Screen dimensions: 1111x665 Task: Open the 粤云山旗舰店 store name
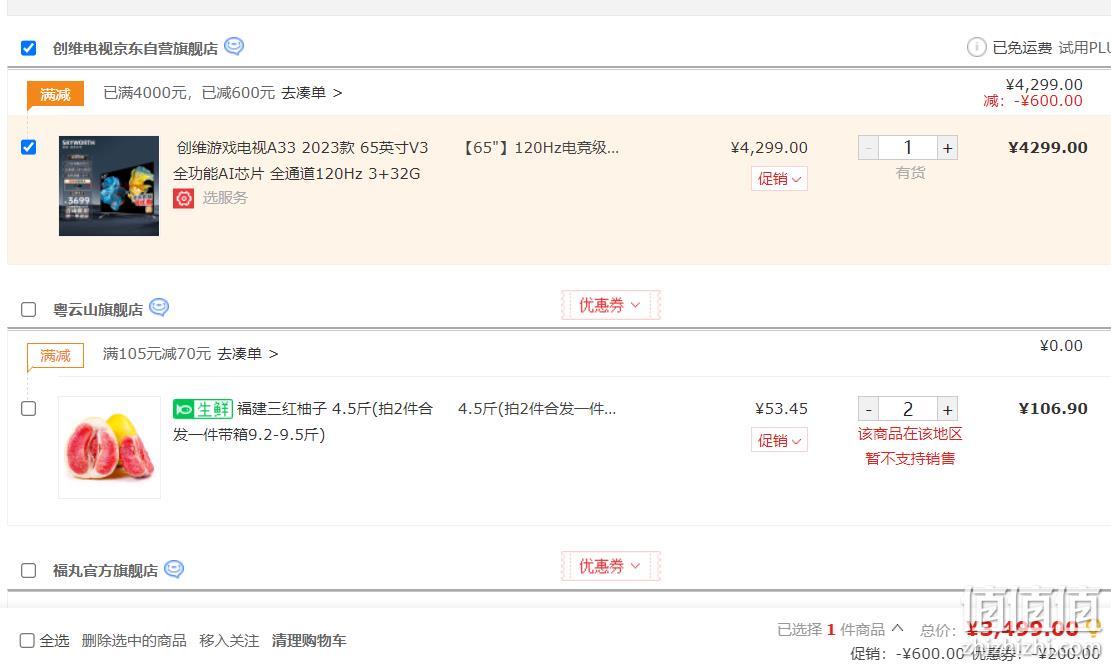click(98, 310)
